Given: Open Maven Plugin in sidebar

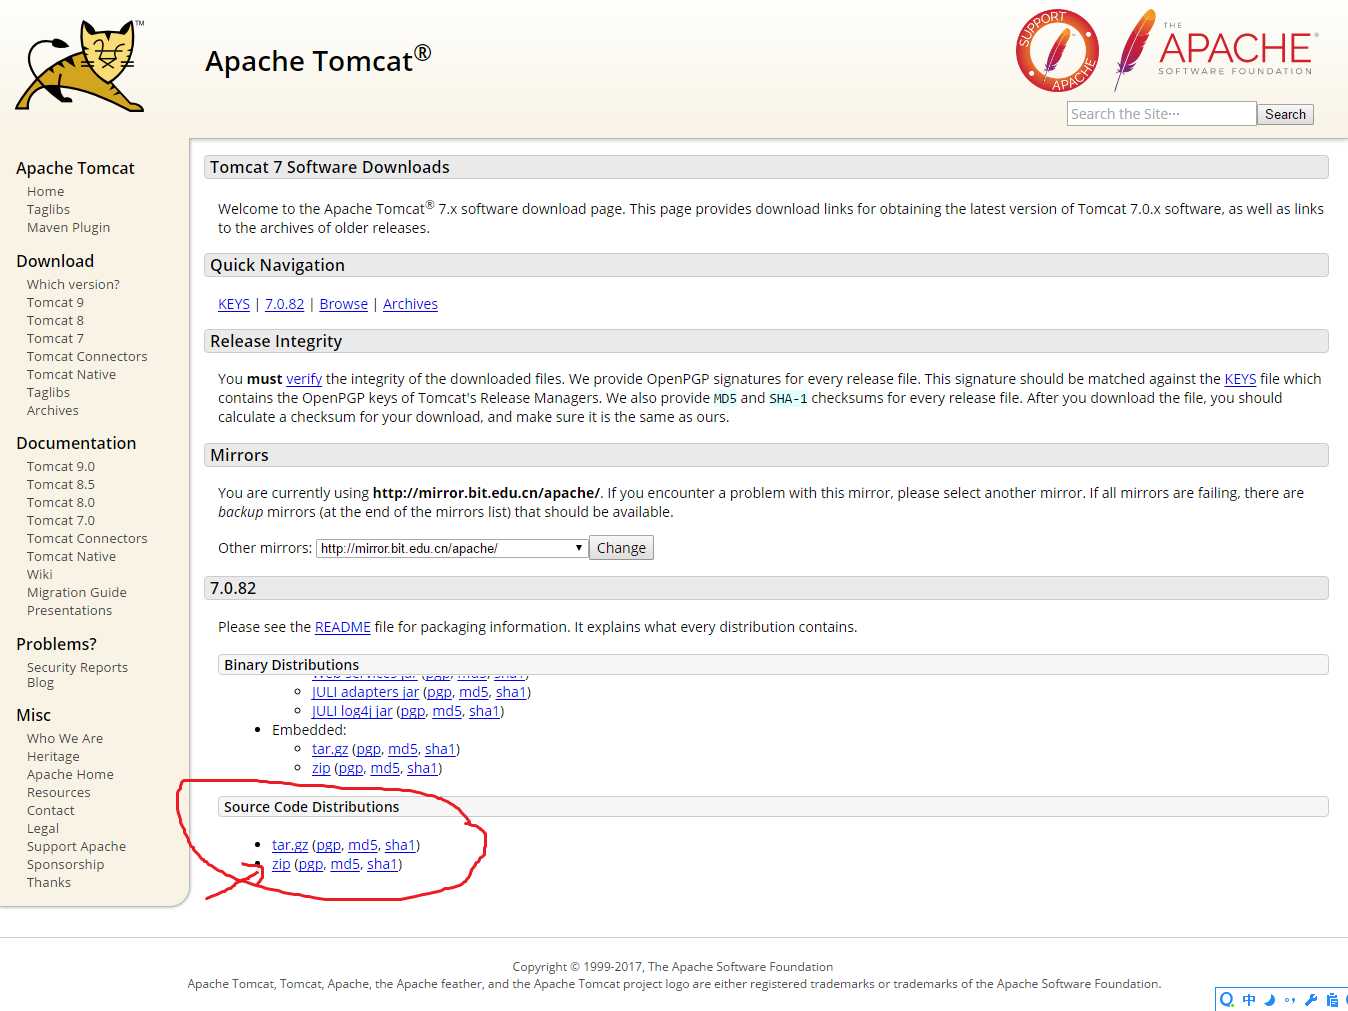Looking at the screenshot, I should 68,227.
